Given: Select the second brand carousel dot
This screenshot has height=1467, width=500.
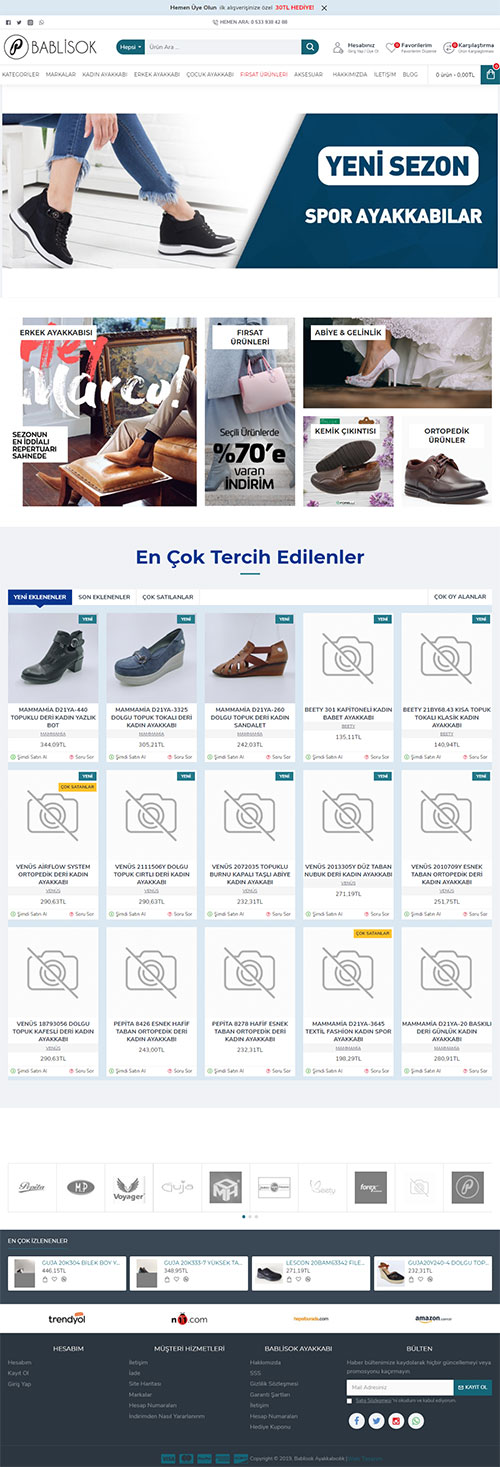Looking at the screenshot, I should click(250, 1216).
